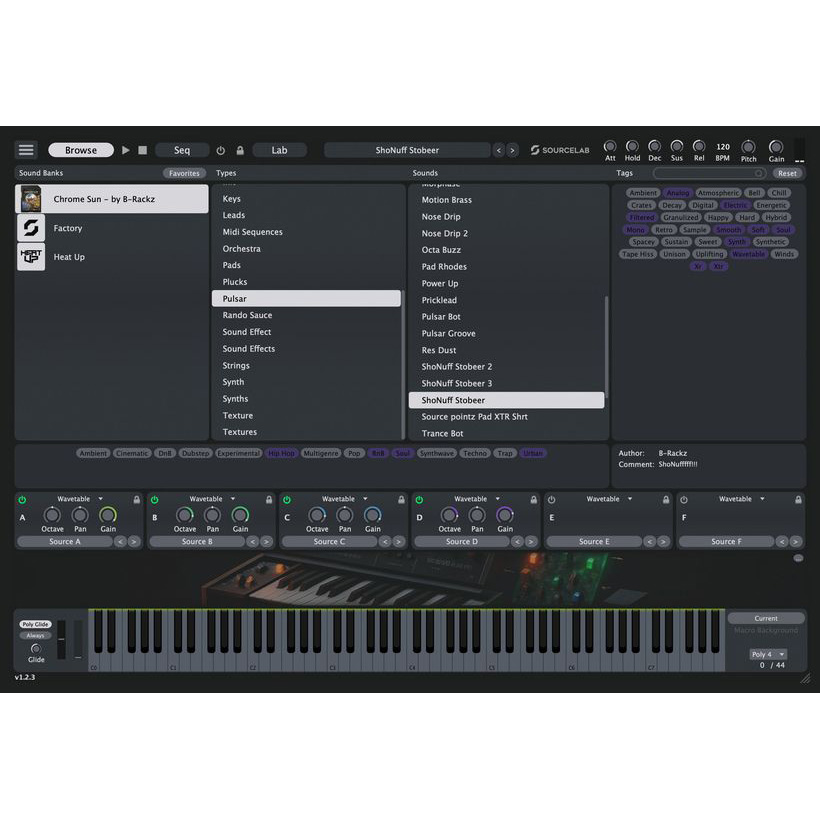Image resolution: width=820 pixels, height=820 pixels.
Task: Click the tags Reset button
Action: point(788,173)
